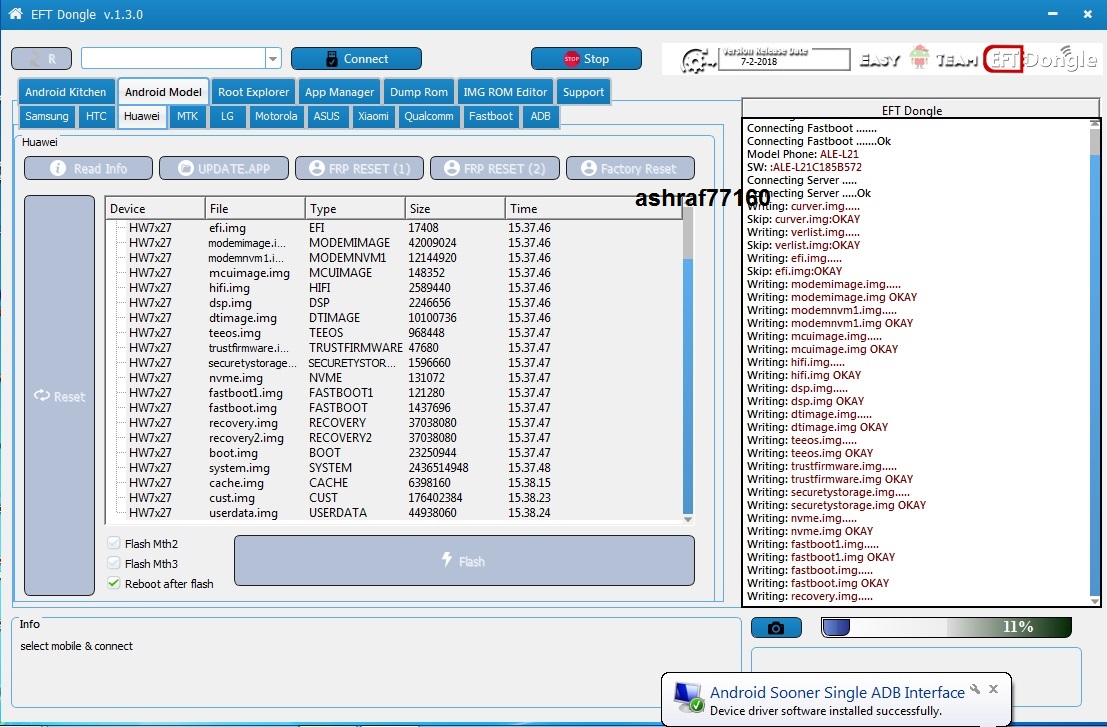The image size is (1107, 727).
Task: Select the Huawei brand tab
Action: click(x=142, y=116)
